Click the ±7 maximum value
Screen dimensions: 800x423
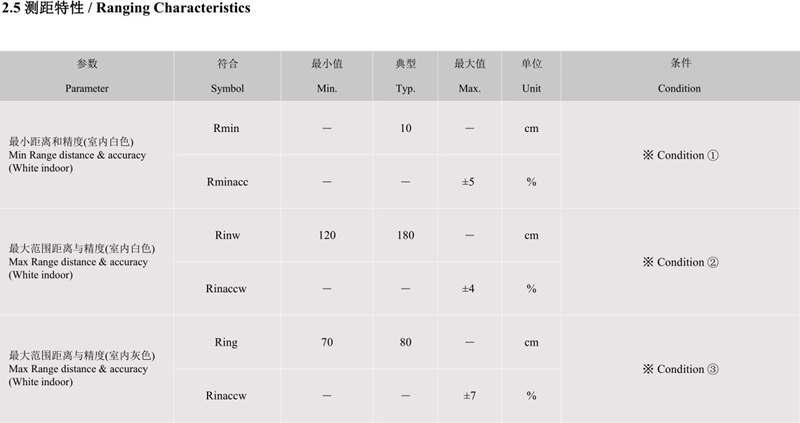[x=469, y=395]
